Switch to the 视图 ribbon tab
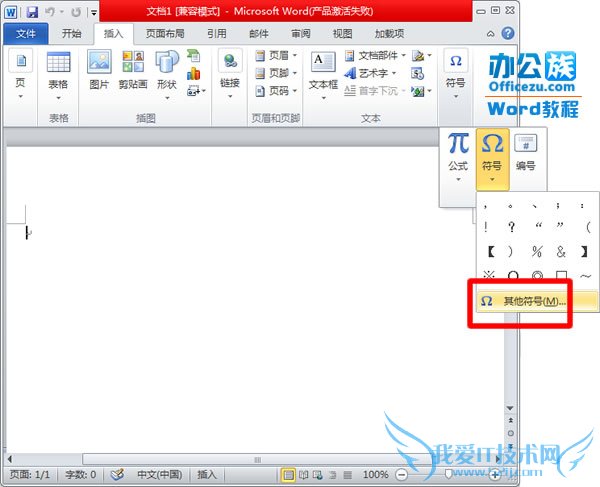Image resolution: width=600 pixels, height=487 pixels. pos(342,34)
